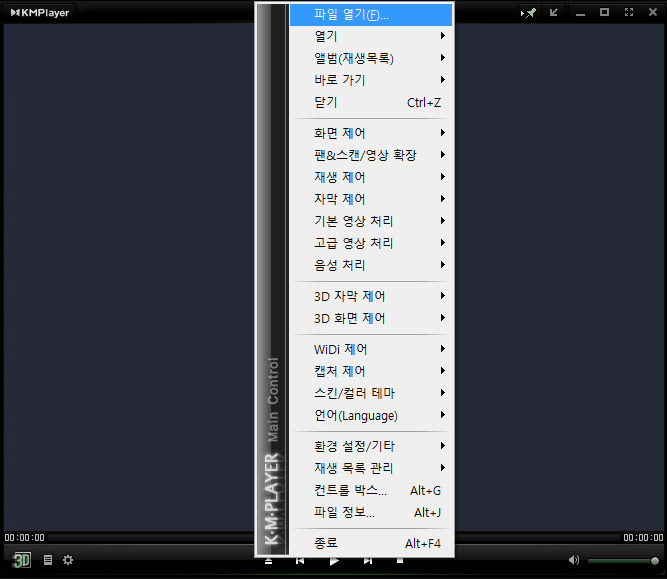Mute audio with the speaker icon
The width and height of the screenshot is (667, 579).
(574, 560)
